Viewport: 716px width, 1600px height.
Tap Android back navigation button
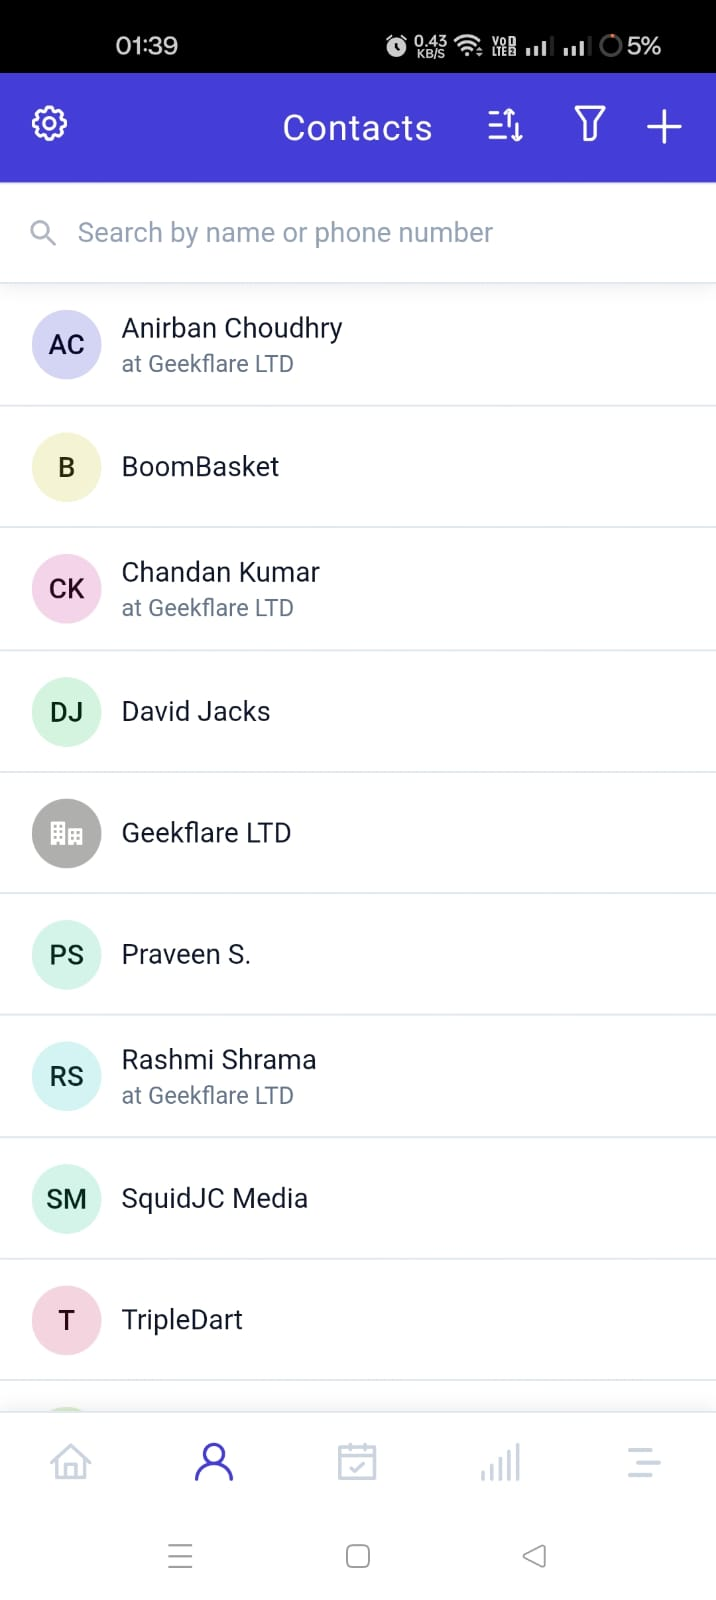(x=534, y=1556)
